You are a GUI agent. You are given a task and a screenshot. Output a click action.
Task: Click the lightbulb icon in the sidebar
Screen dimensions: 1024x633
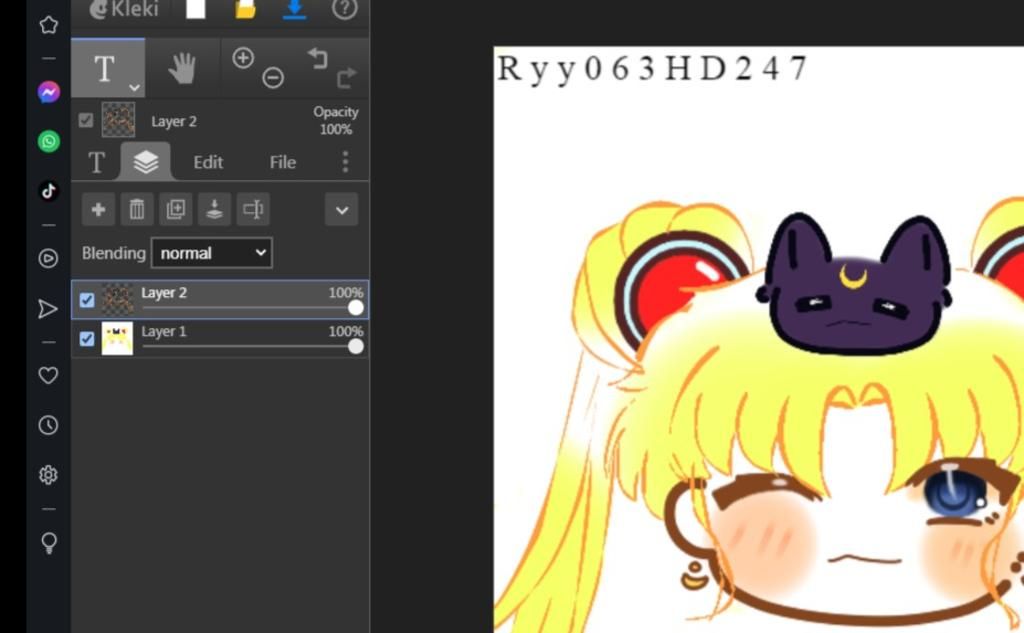pyautogui.click(x=48, y=543)
